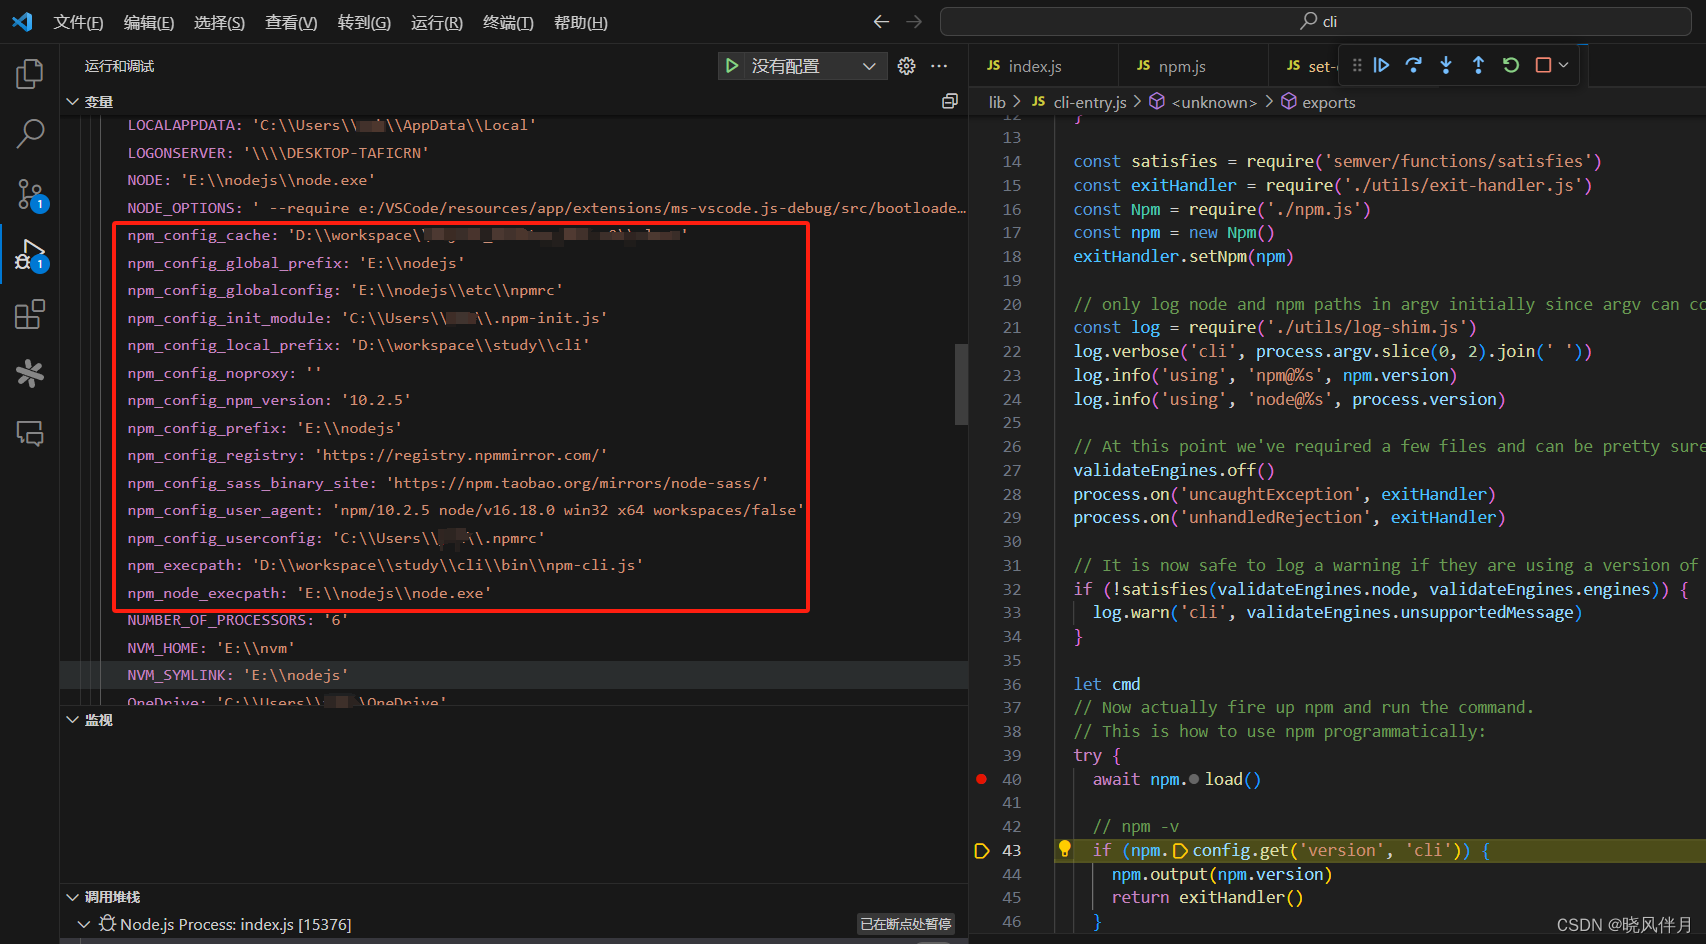Viewport: 1706px width, 944px height.
Task: Go forward with the right arrow
Action: tap(914, 21)
